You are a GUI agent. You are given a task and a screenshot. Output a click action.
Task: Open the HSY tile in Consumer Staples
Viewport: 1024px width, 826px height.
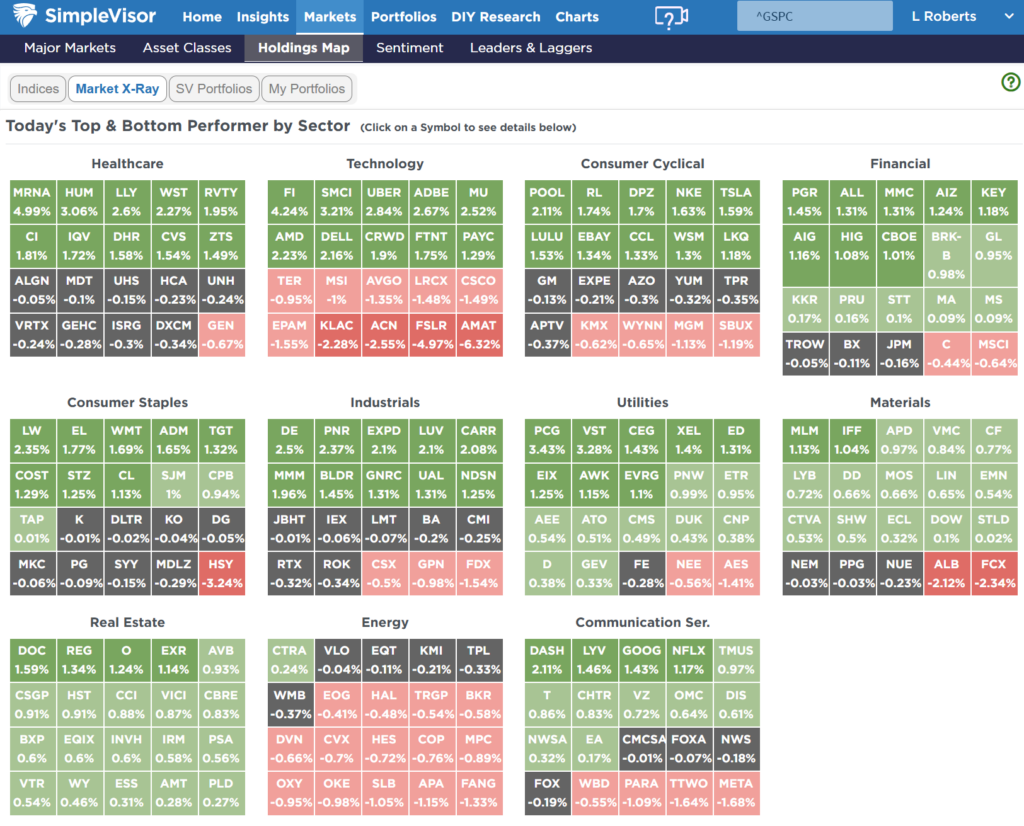pos(221,573)
